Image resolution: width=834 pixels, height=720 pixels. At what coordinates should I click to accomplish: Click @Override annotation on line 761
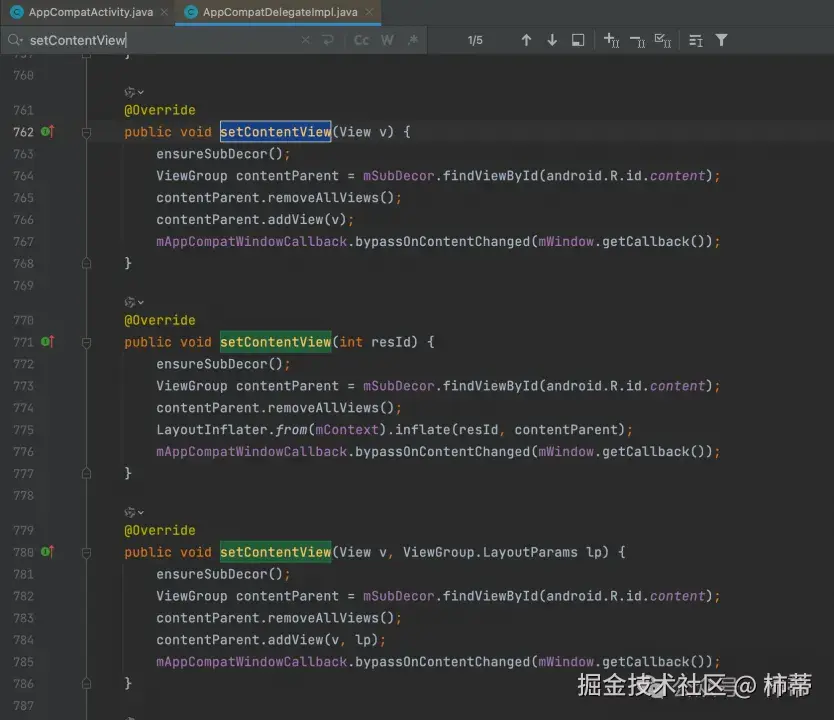[x=160, y=110]
